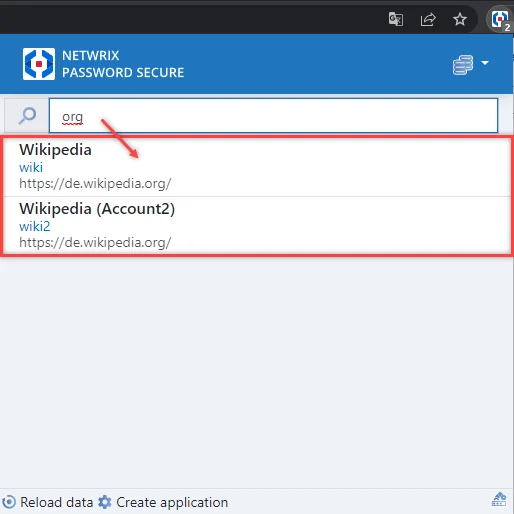Click the 'Create application' text button
Viewport: 514px width, 514px height.
pos(172,502)
